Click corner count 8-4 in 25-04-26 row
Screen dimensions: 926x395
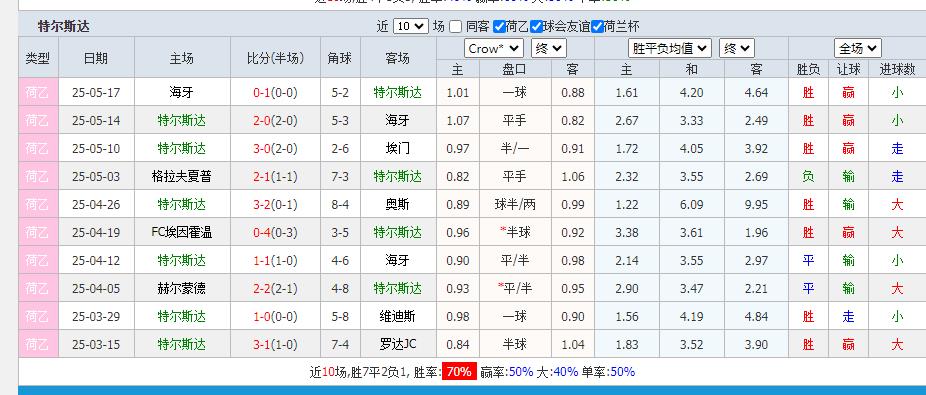(340, 204)
